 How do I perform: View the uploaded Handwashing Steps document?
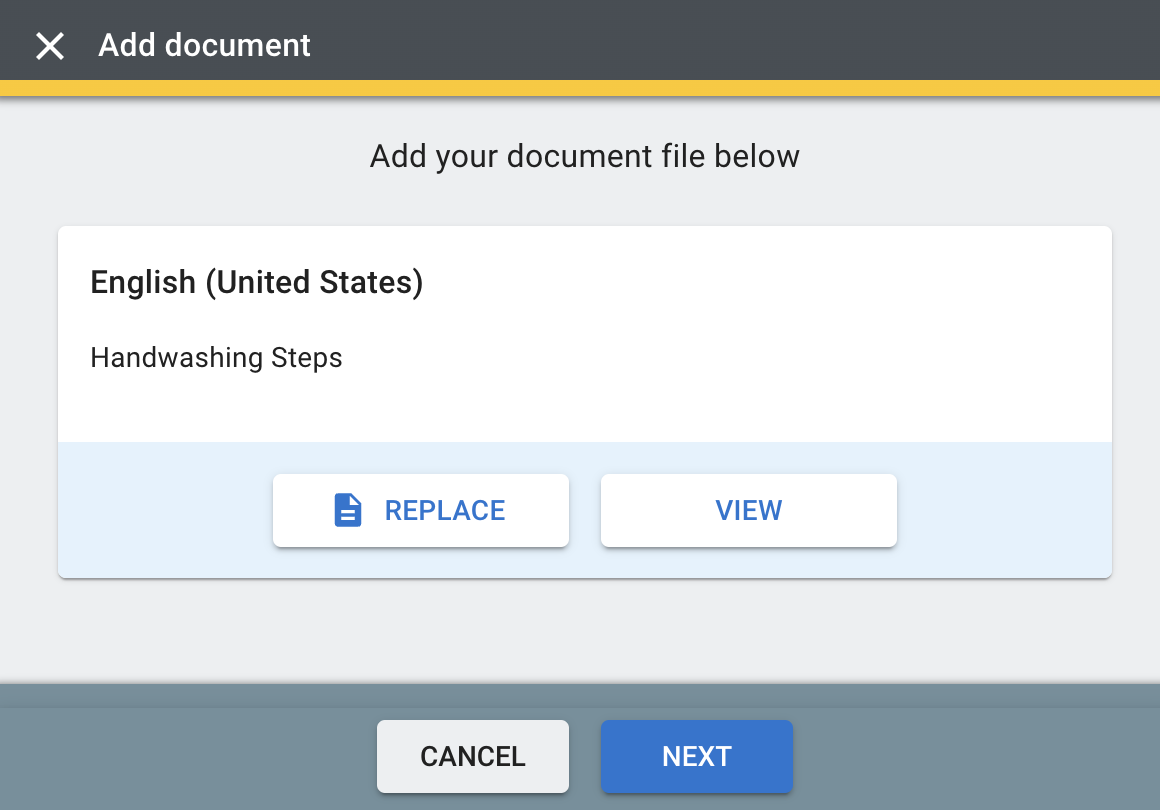pos(749,510)
